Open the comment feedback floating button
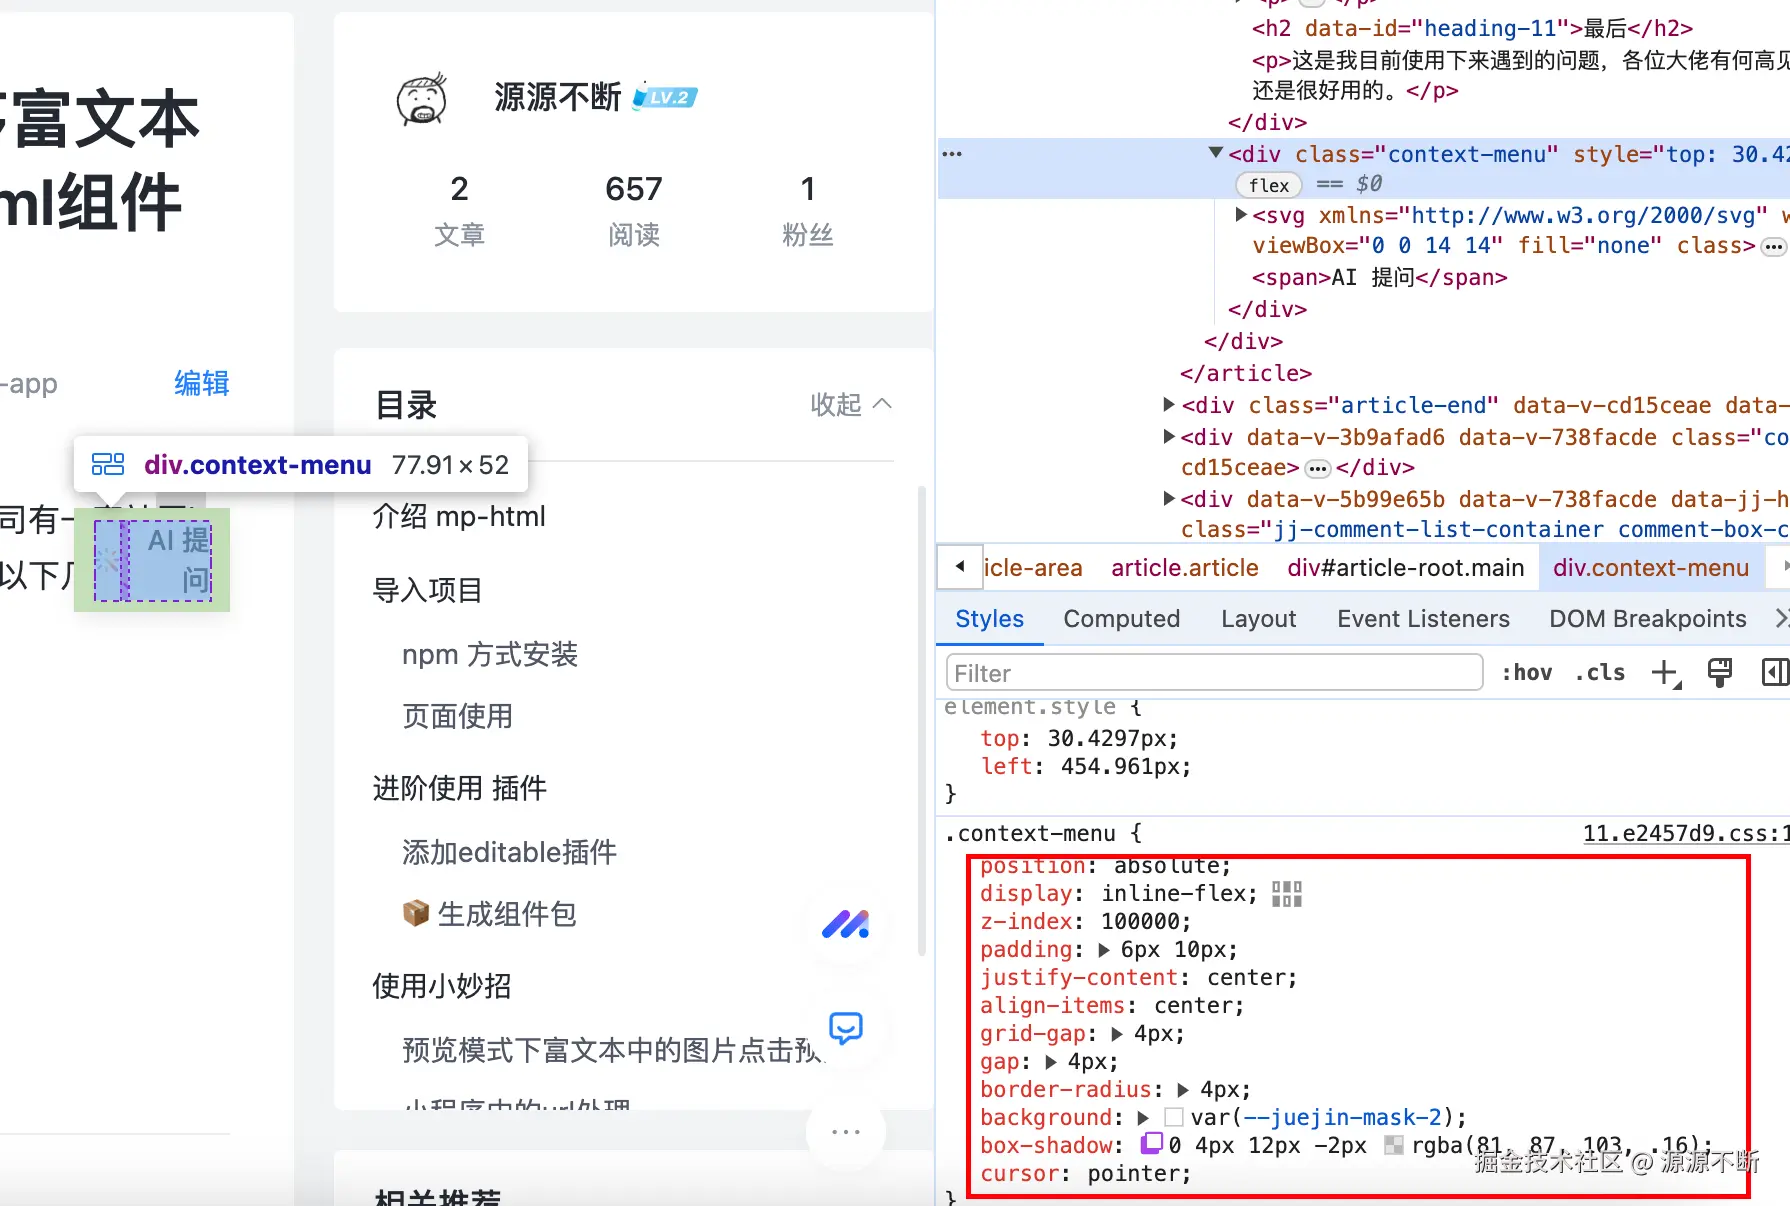1790x1206 pixels. pos(846,1028)
